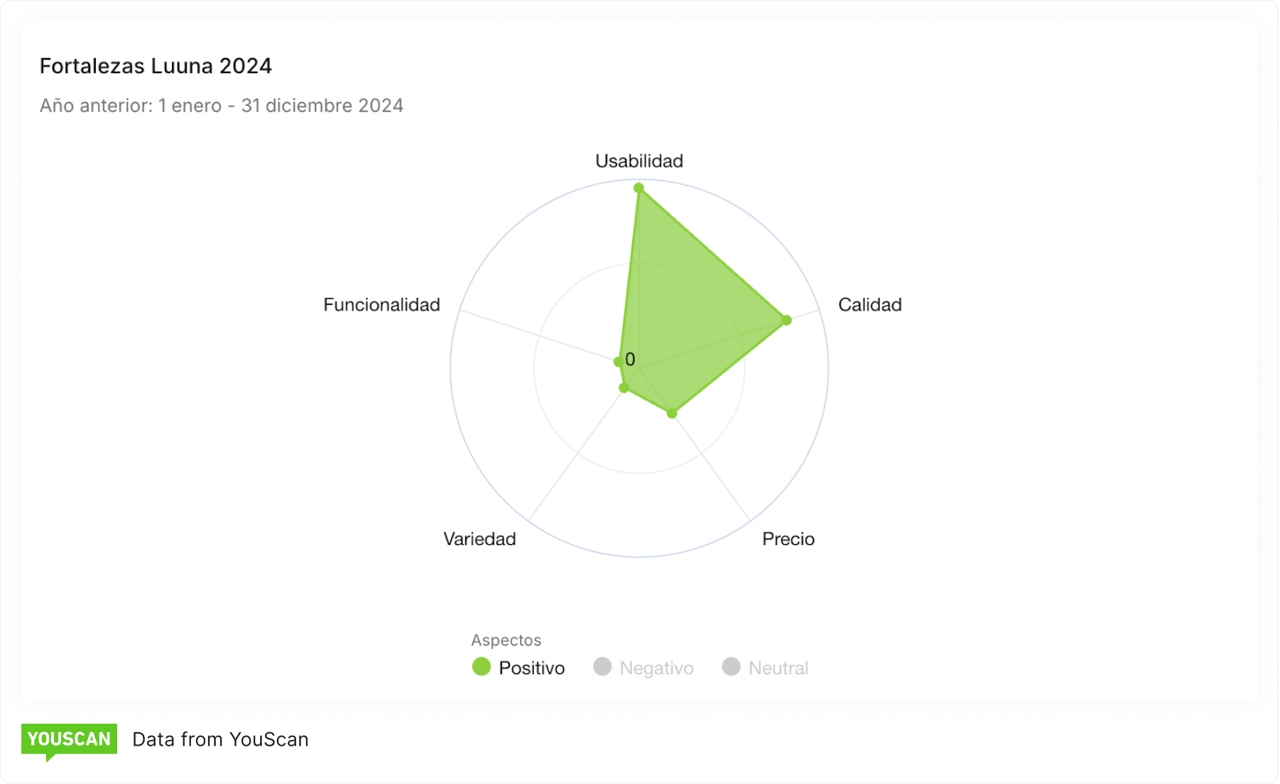This screenshot has height=784, width=1280.
Task: Select the Precio data point marker
Action: tap(672, 413)
